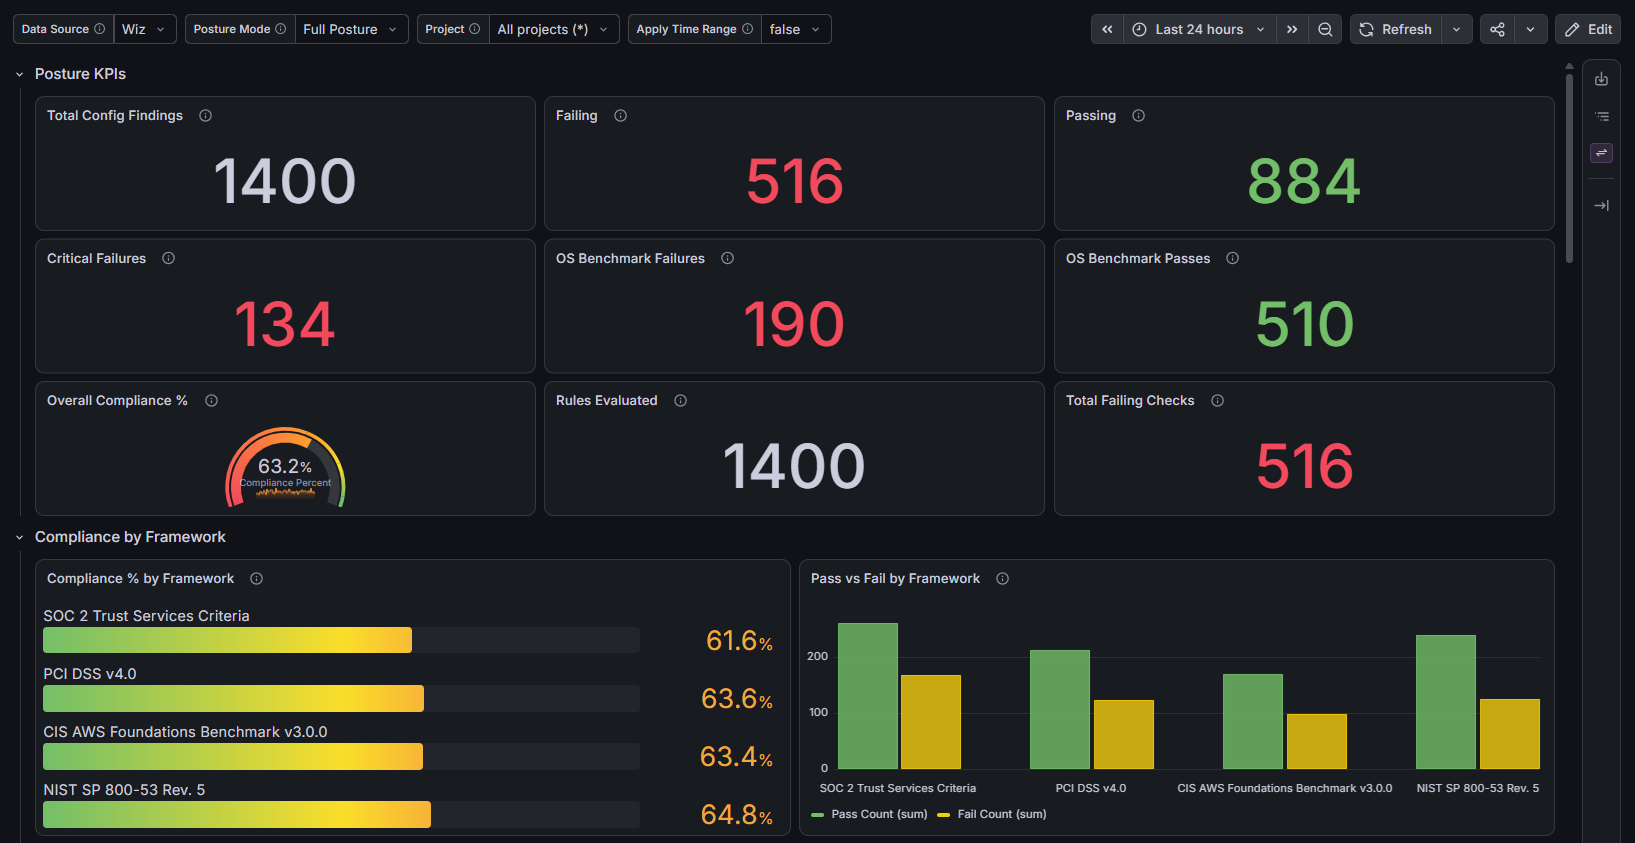Click Pass vs Fail by Framework info icon

point(1002,579)
